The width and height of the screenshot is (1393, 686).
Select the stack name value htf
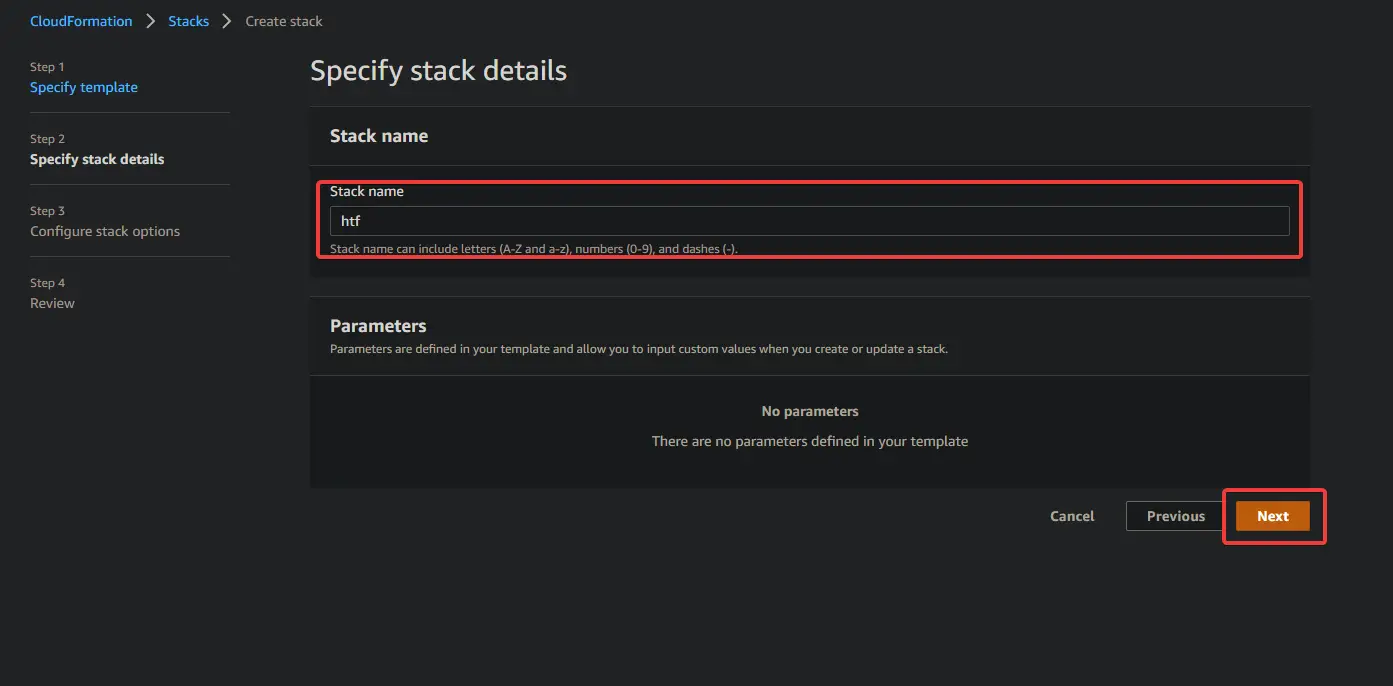(351, 220)
